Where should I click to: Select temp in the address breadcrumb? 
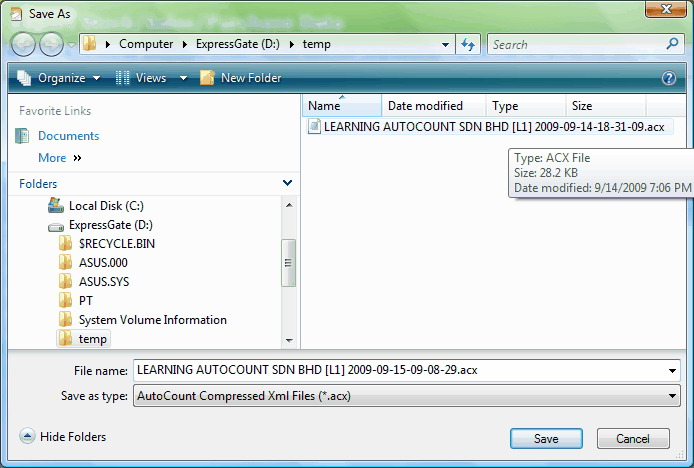coord(316,44)
